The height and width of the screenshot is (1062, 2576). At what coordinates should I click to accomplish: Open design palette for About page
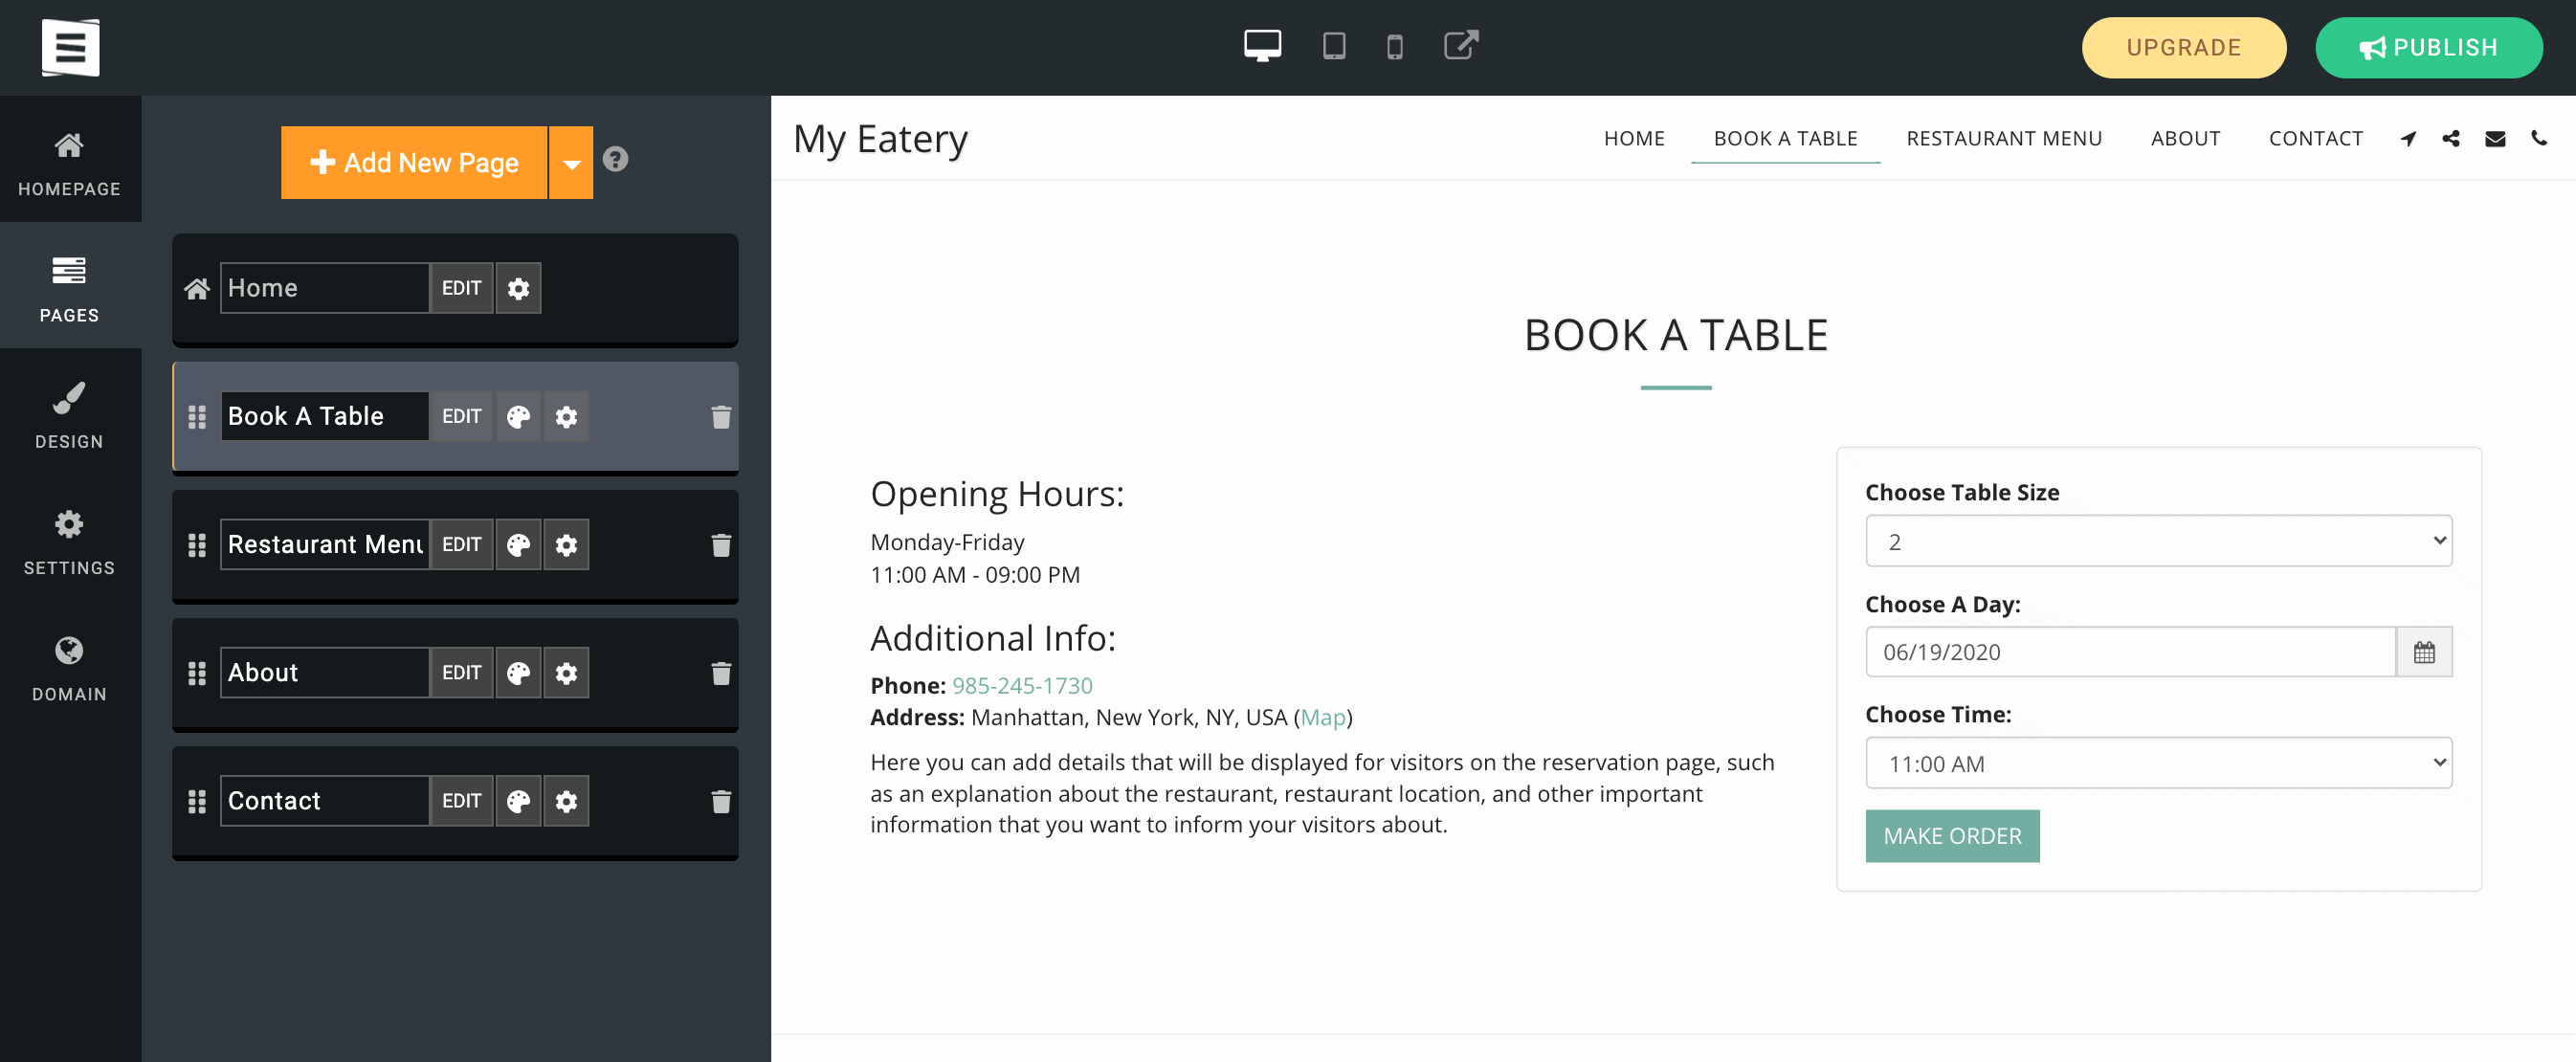point(518,672)
